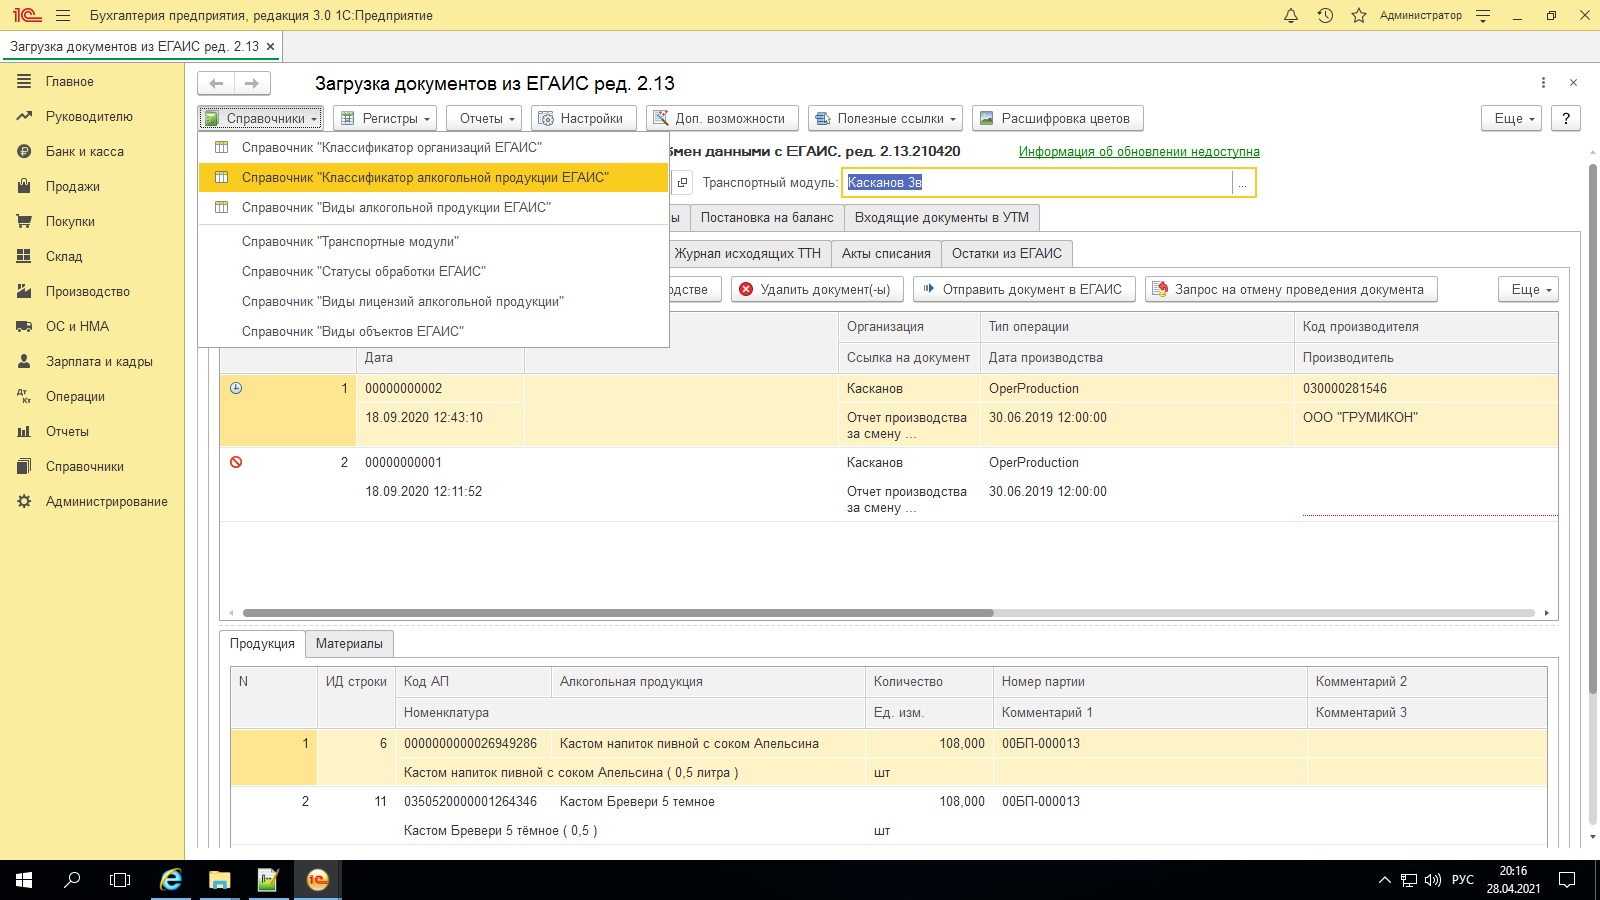Open the service menu icon beside Администратор
This screenshot has width=1600, height=900.
click(1483, 15)
